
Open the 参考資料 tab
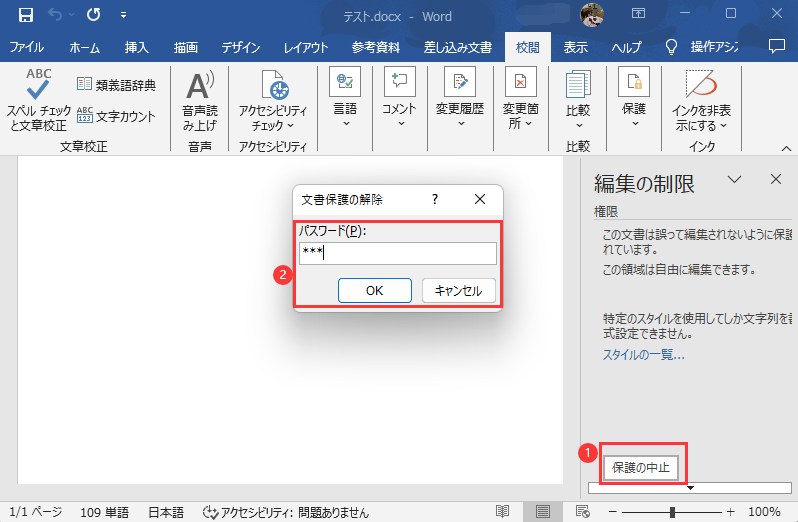[376, 47]
